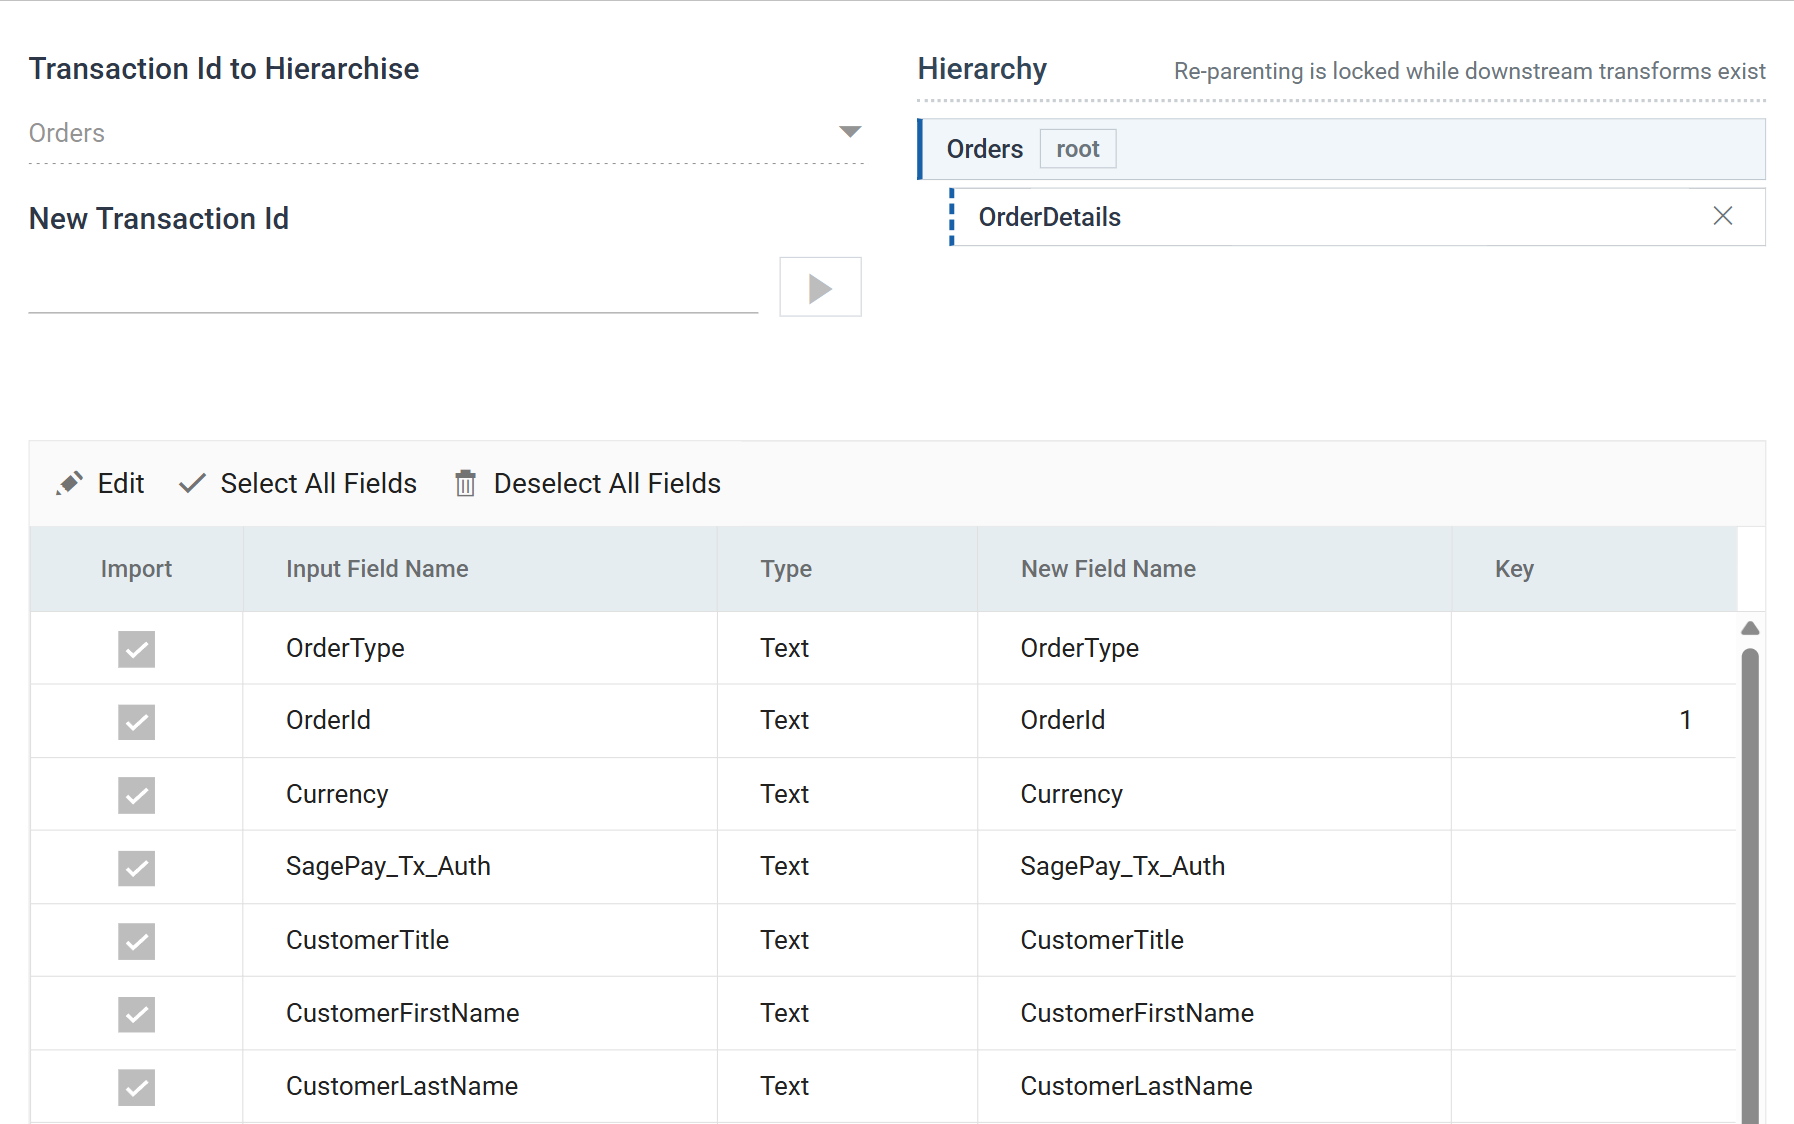Click the trash icon for Deselect All Fields
Screen dimensions: 1794x1124
coord(465,483)
